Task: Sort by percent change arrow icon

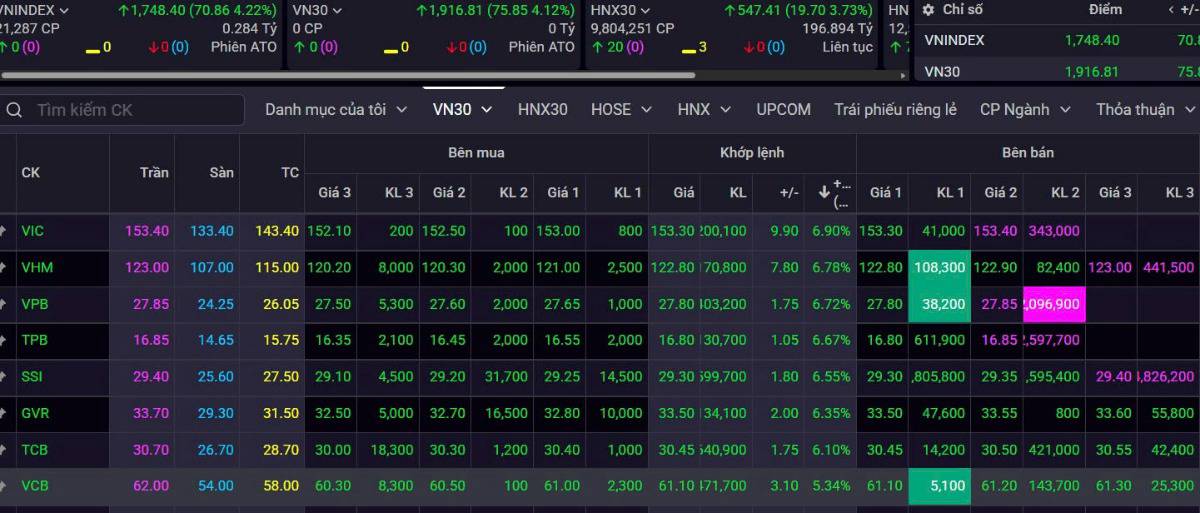Action: [824, 190]
